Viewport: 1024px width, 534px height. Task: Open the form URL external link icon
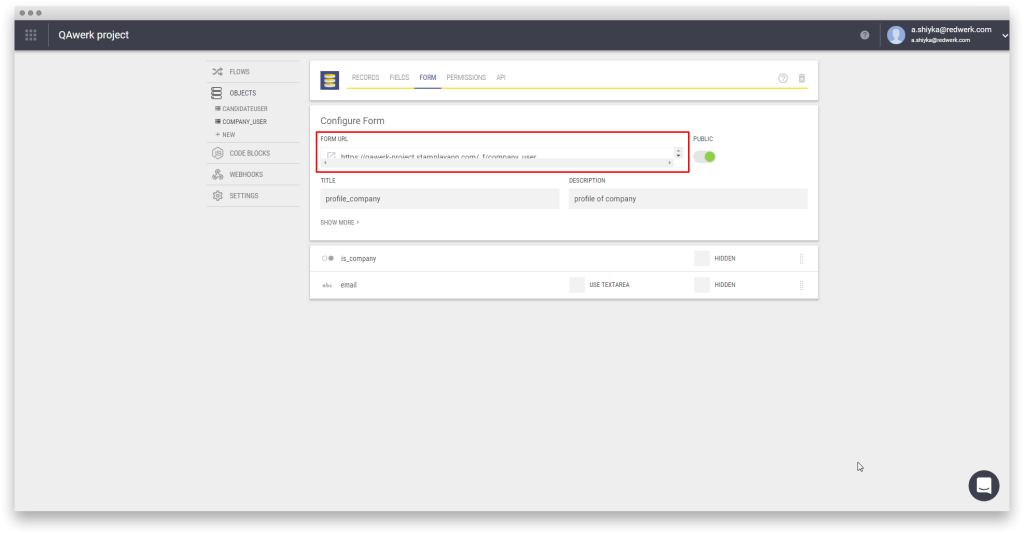pos(331,157)
